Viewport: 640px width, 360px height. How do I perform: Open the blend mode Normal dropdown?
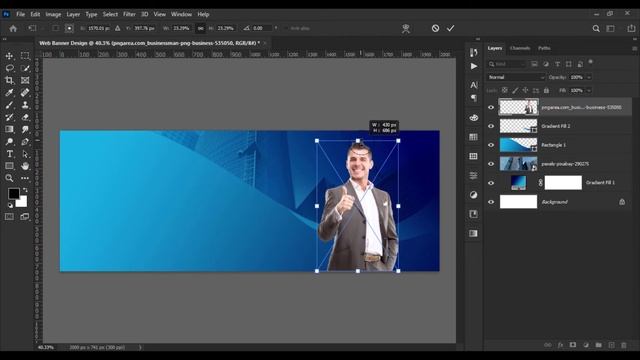(516, 77)
